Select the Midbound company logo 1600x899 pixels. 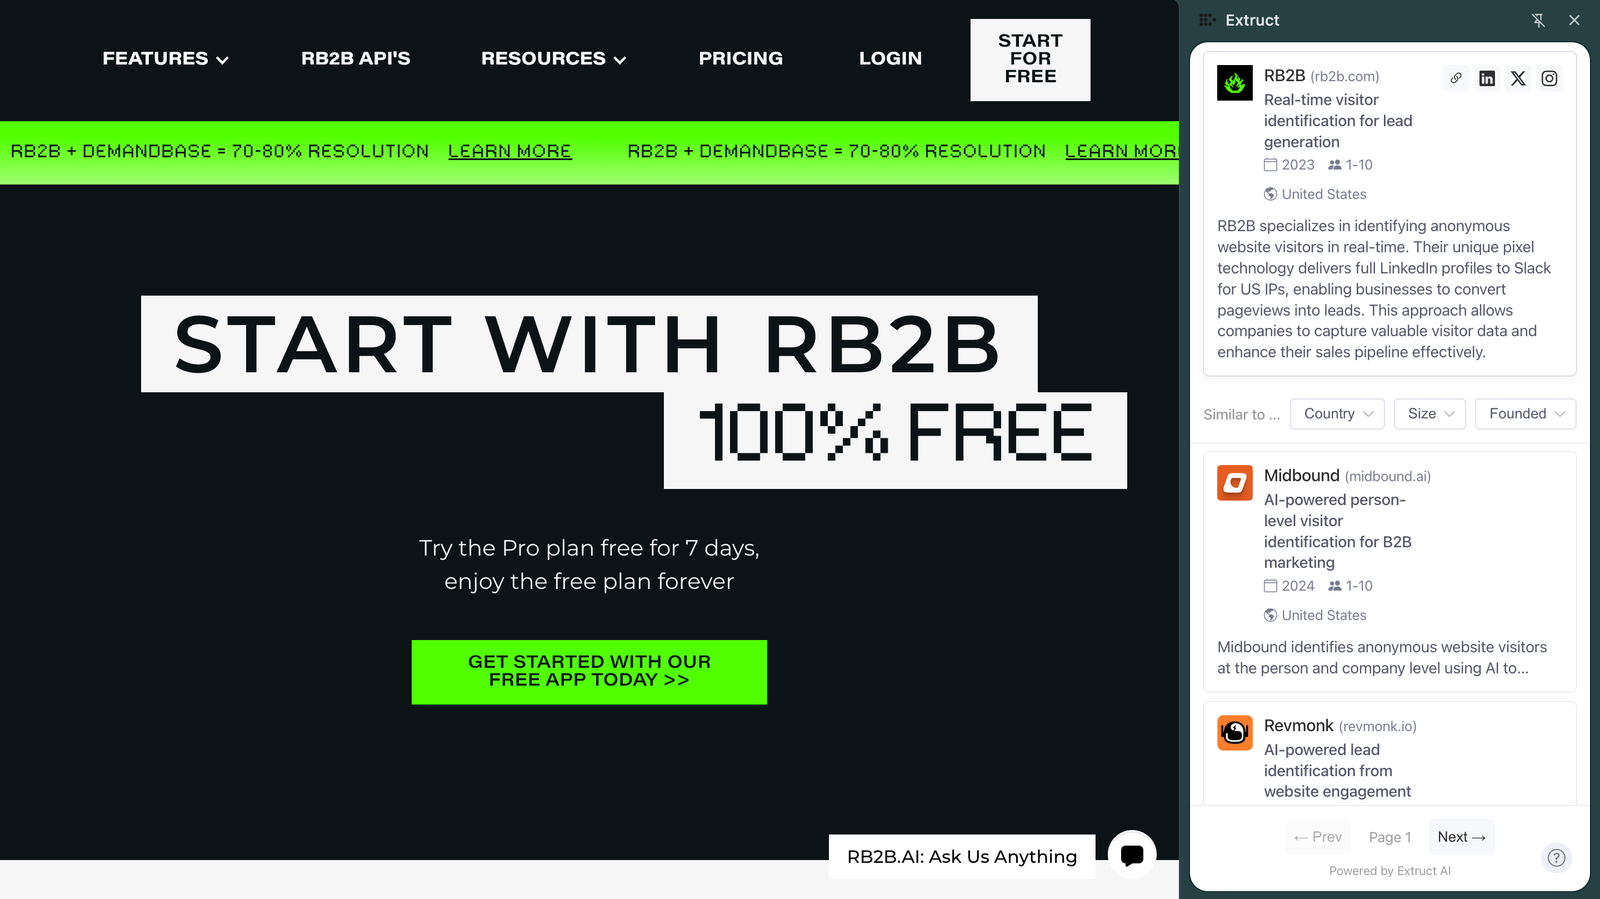click(x=1235, y=483)
